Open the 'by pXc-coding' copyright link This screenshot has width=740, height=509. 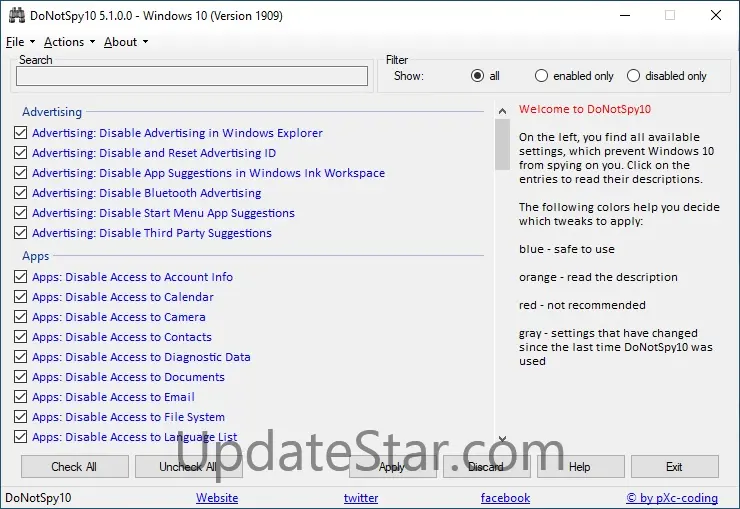click(x=672, y=498)
